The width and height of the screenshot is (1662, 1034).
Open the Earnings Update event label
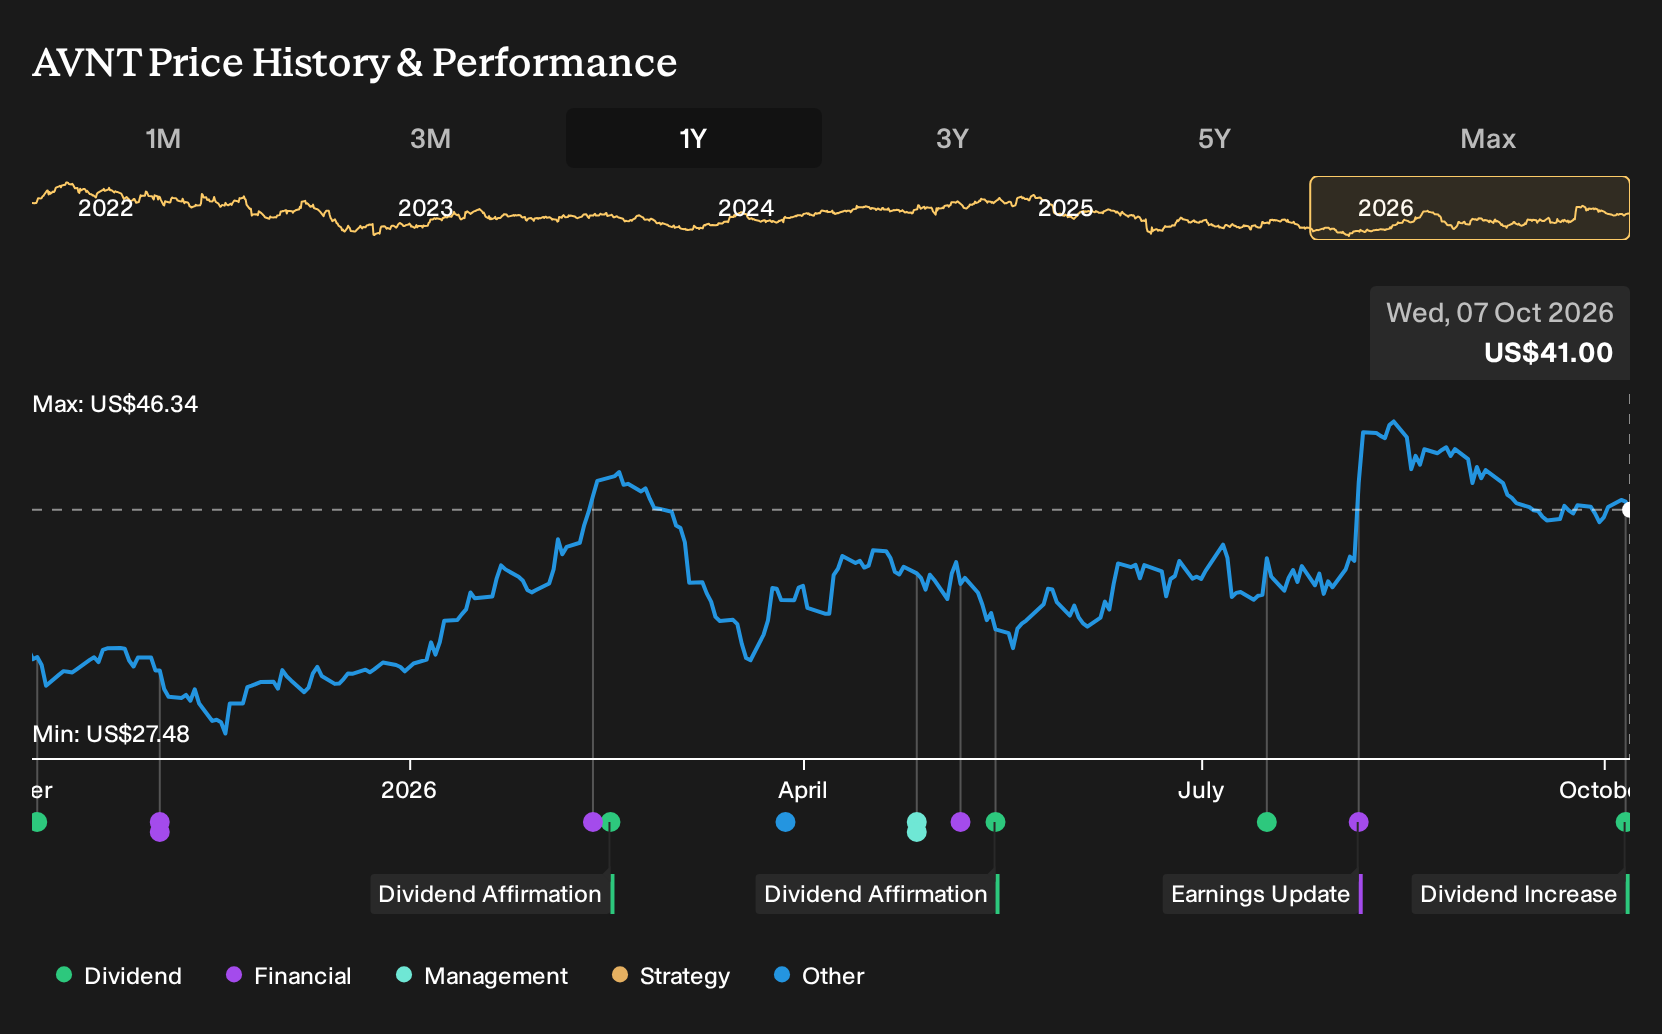[1262, 894]
